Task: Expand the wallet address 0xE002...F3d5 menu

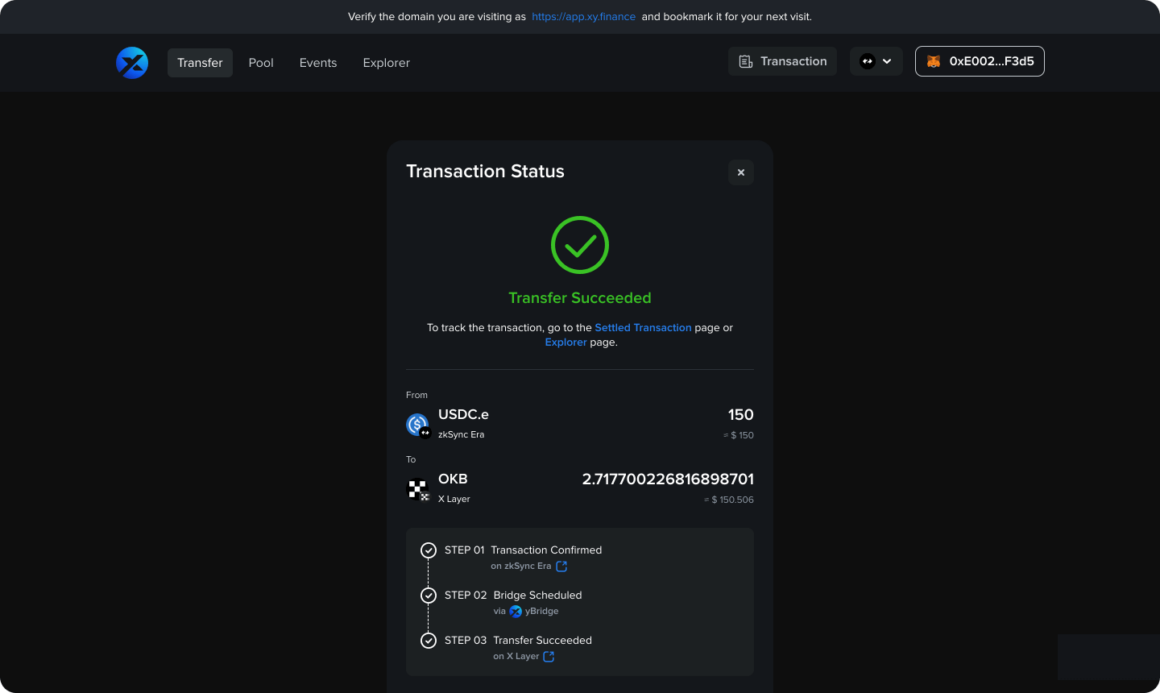Action: point(979,61)
